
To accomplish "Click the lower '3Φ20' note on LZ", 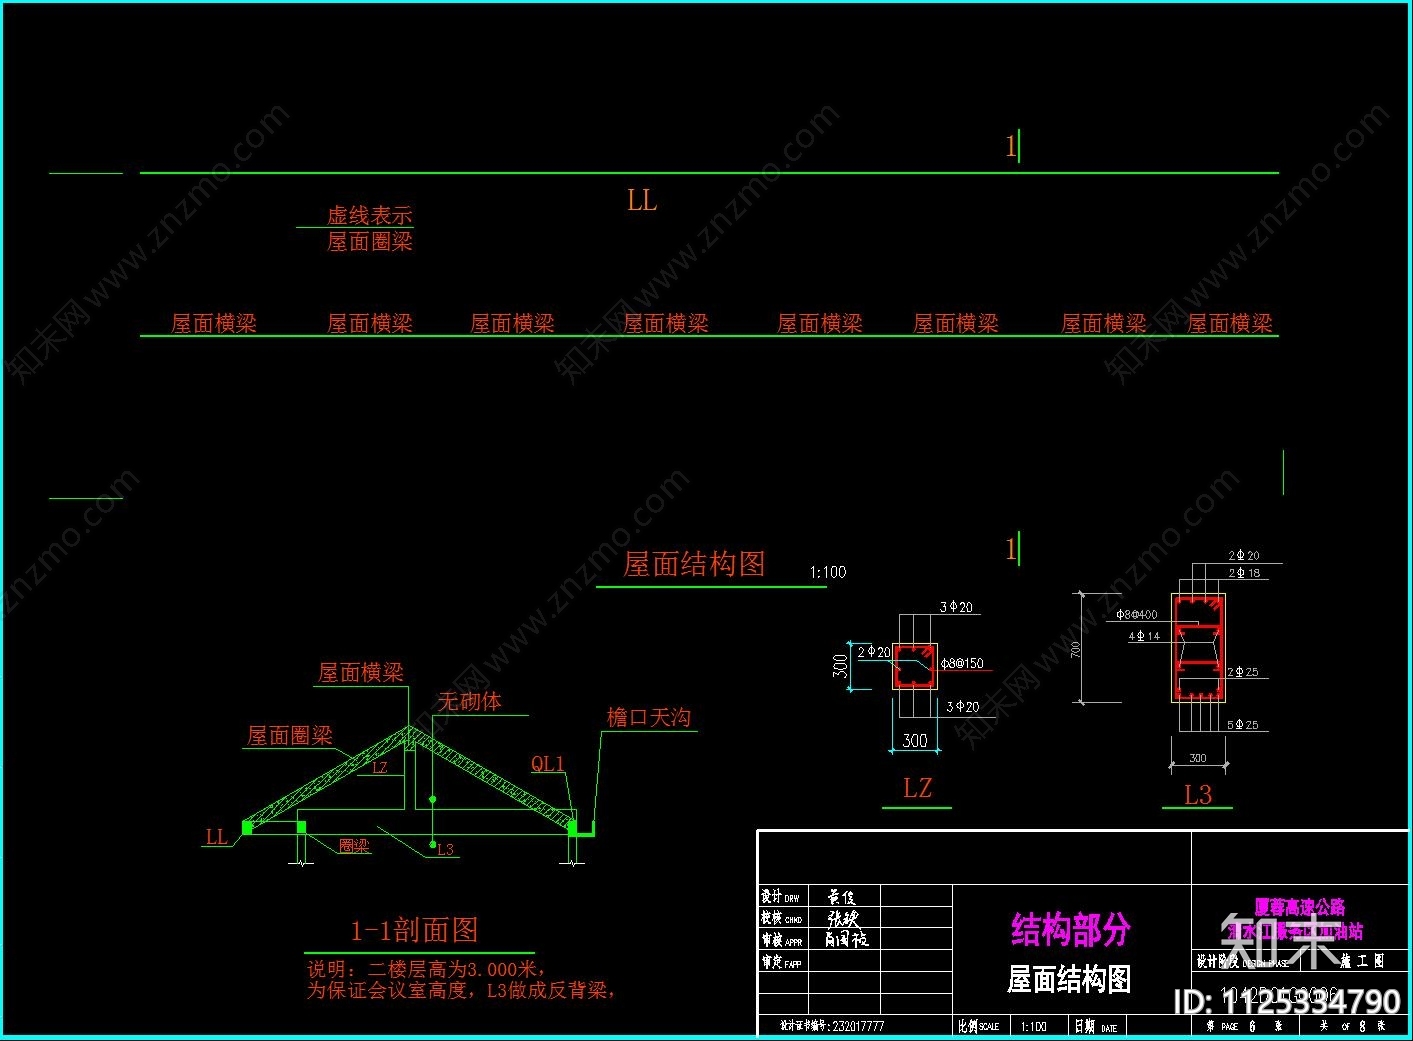I will coord(963,707).
